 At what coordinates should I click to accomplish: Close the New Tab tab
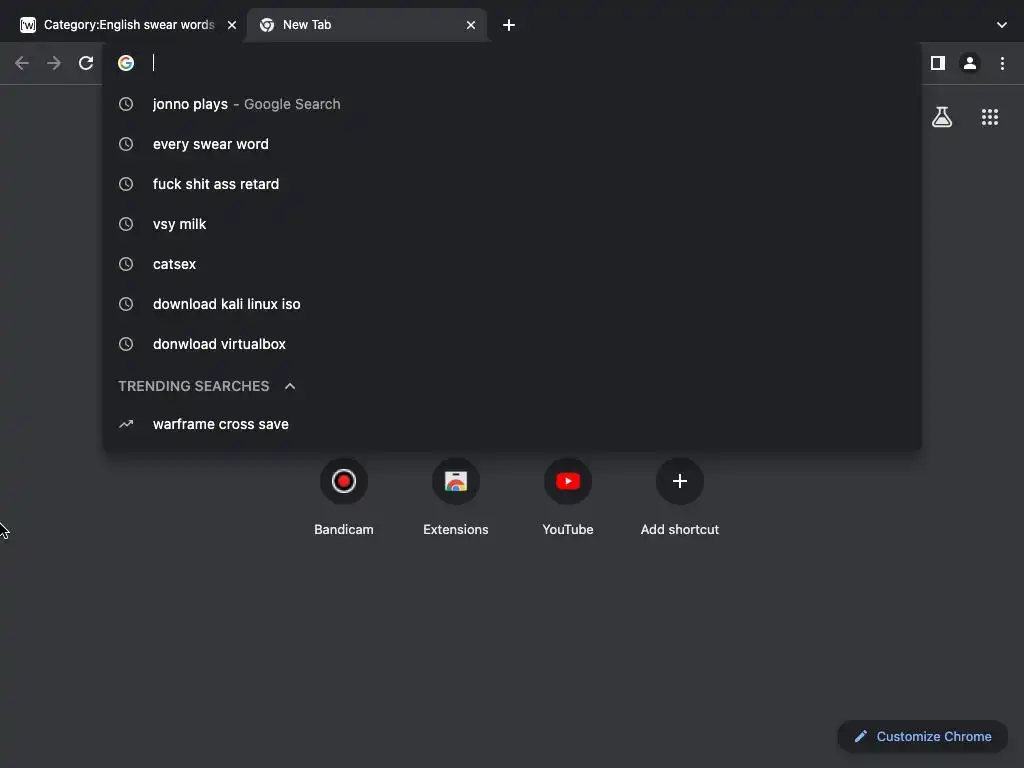pyautogui.click(x=471, y=25)
